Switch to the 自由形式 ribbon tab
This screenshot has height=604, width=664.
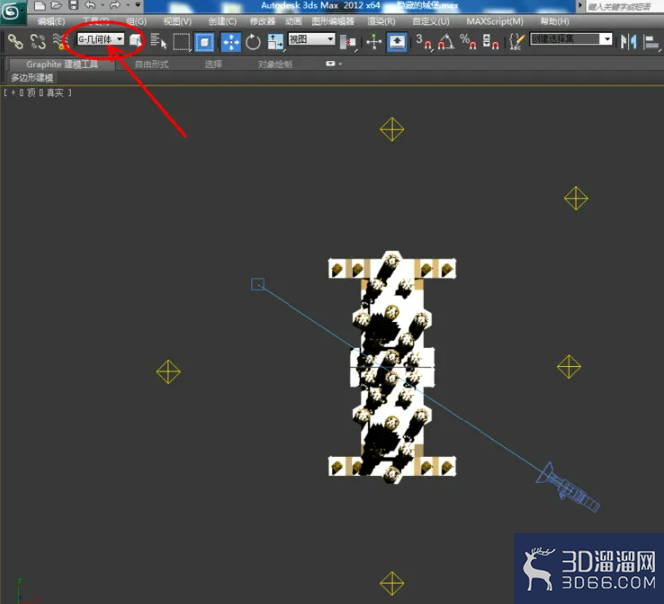(x=152, y=64)
